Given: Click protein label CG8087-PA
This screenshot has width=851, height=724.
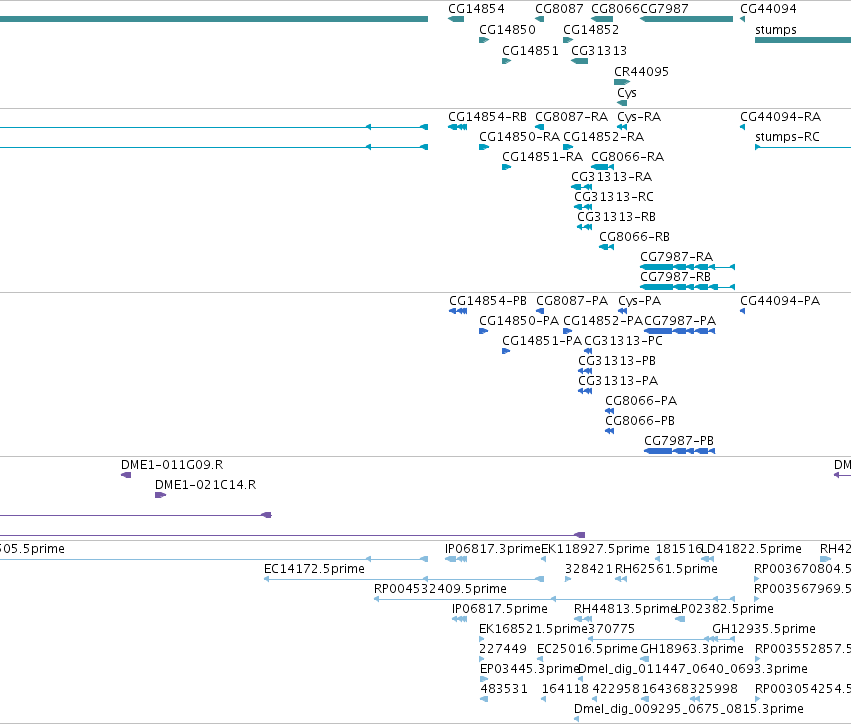Looking at the screenshot, I should tap(571, 301).
